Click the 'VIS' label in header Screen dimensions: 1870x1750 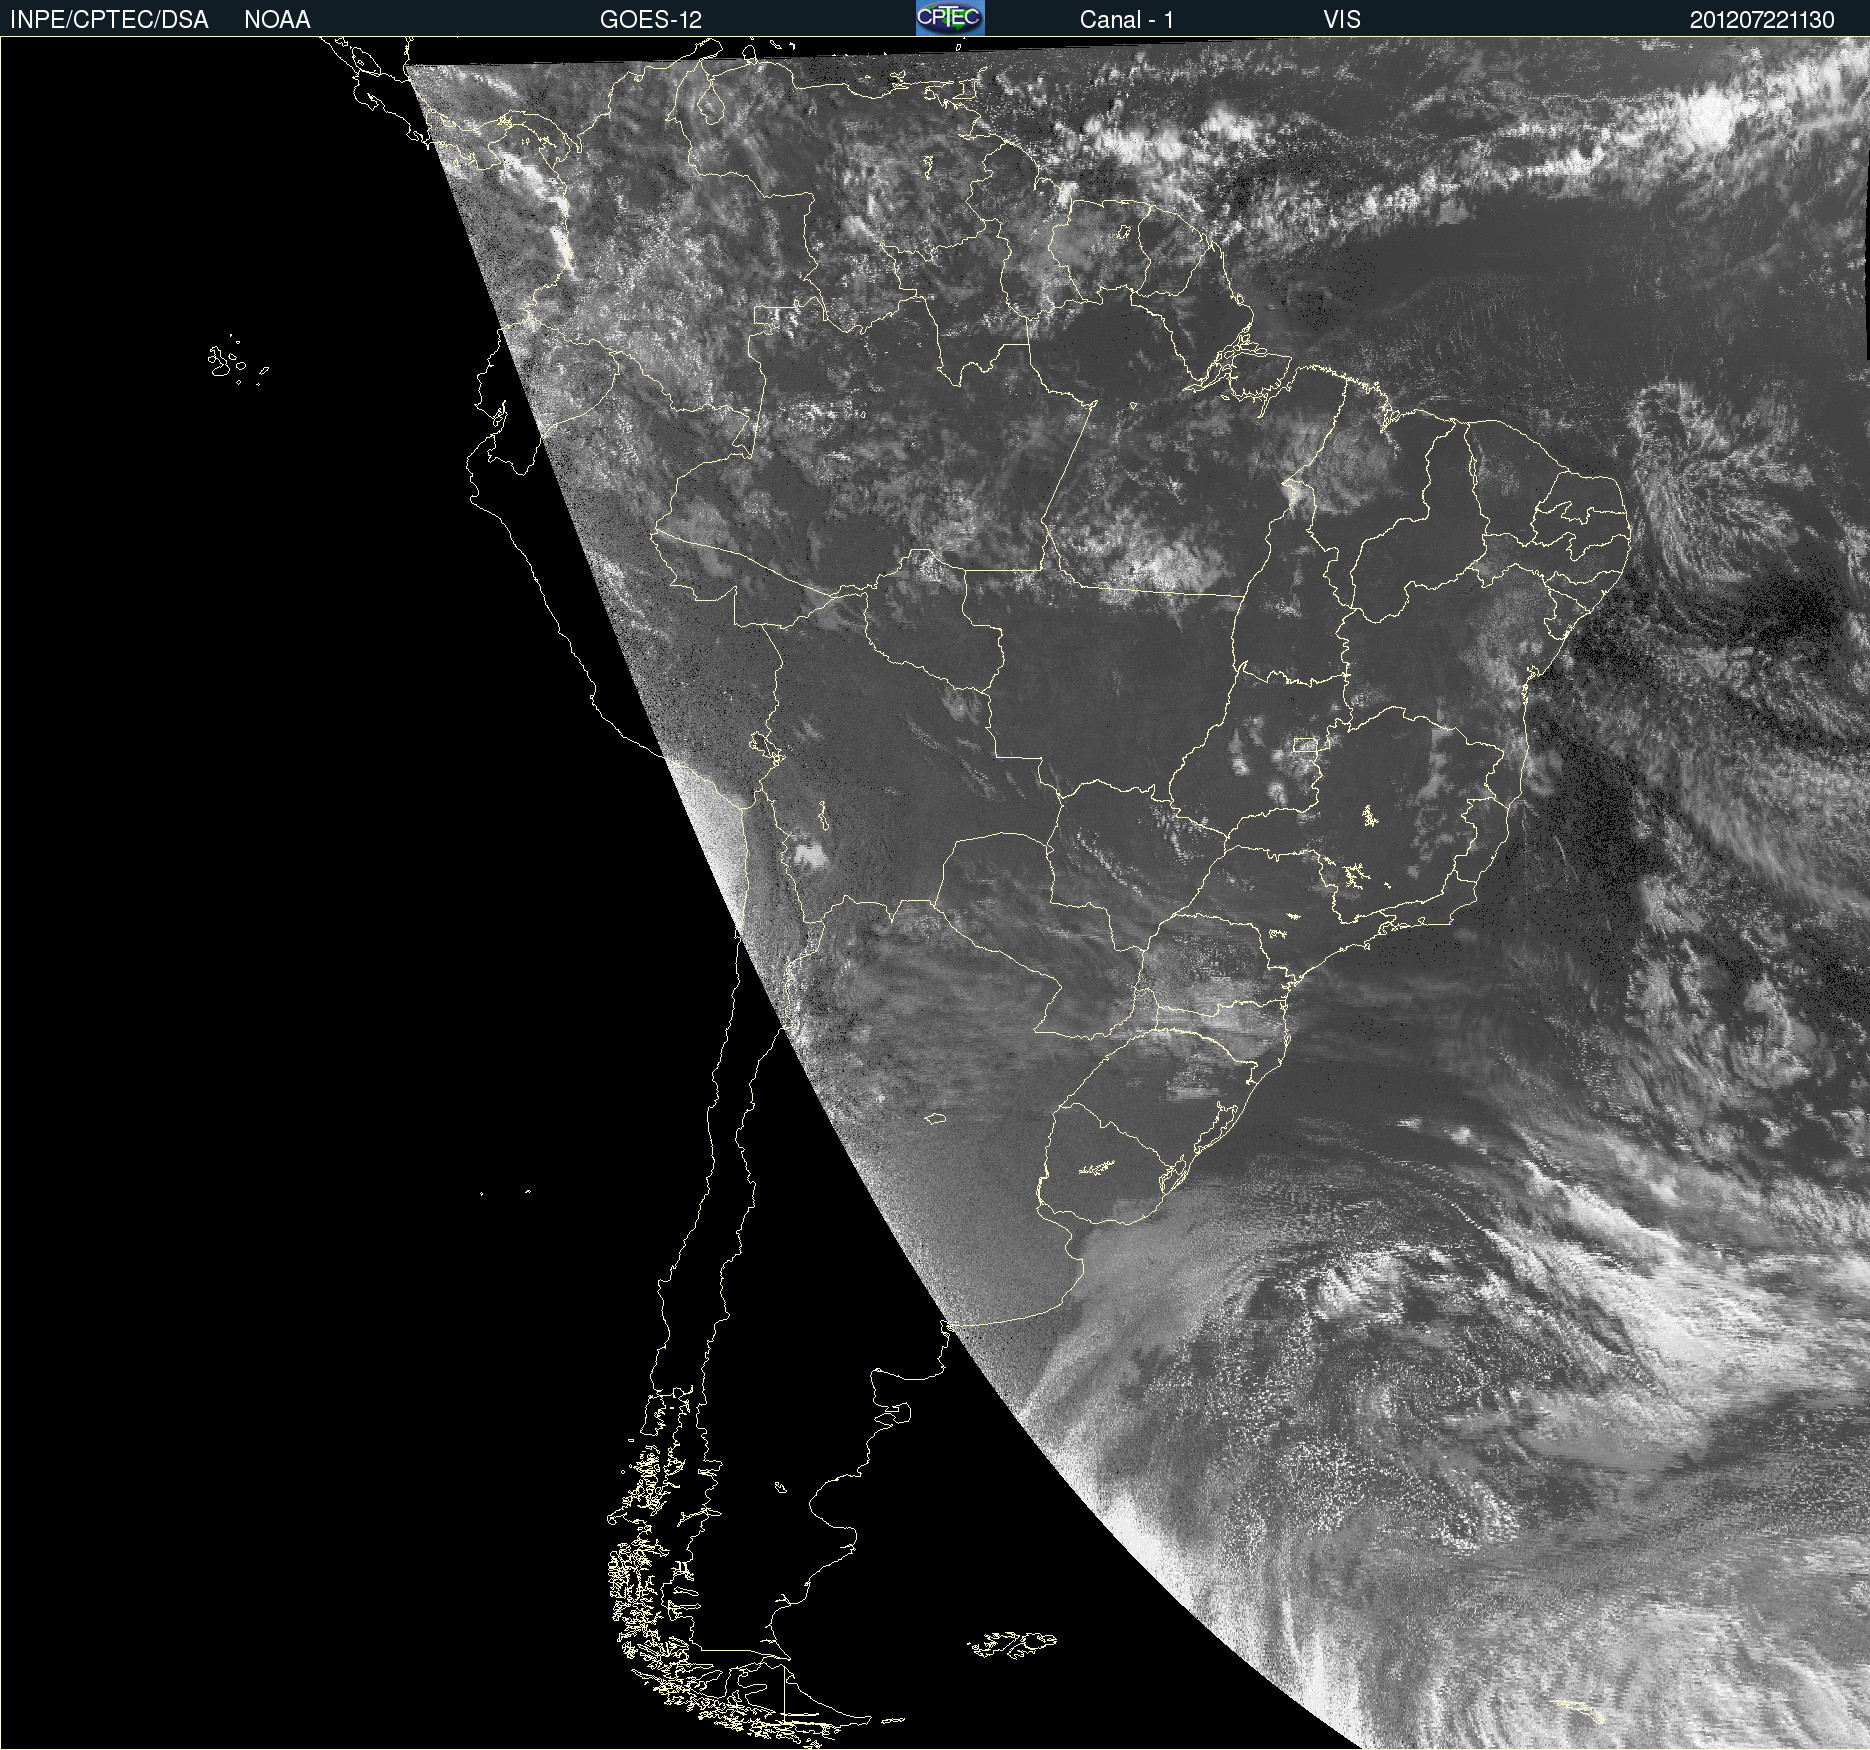pos(1342,20)
